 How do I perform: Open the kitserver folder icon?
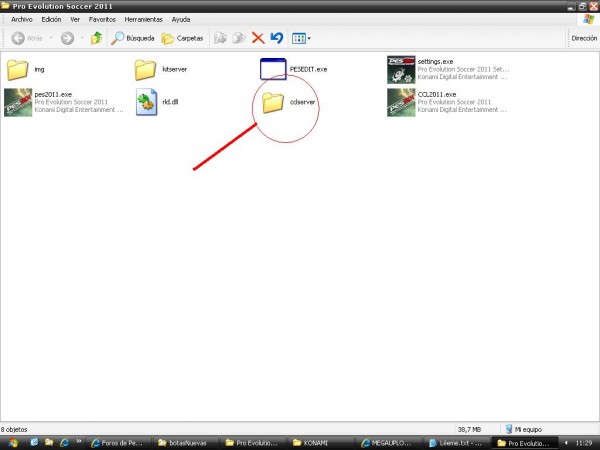(145, 70)
